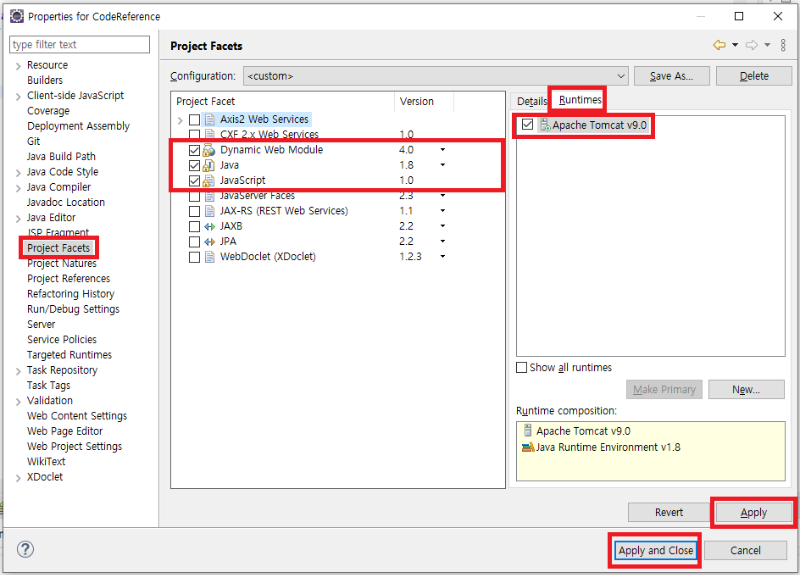Click the Save As... button
Viewport: 800px width, 575px height.
(x=671, y=76)
